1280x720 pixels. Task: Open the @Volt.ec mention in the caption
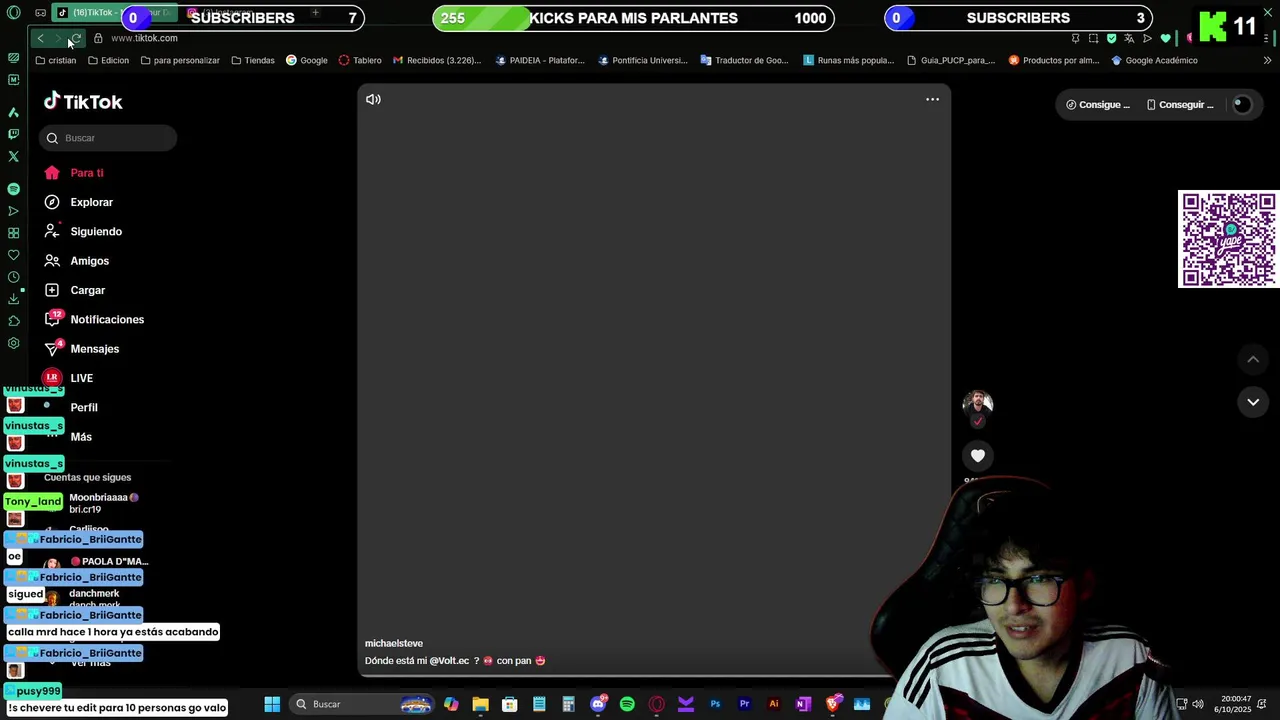[x=449, y=661]
